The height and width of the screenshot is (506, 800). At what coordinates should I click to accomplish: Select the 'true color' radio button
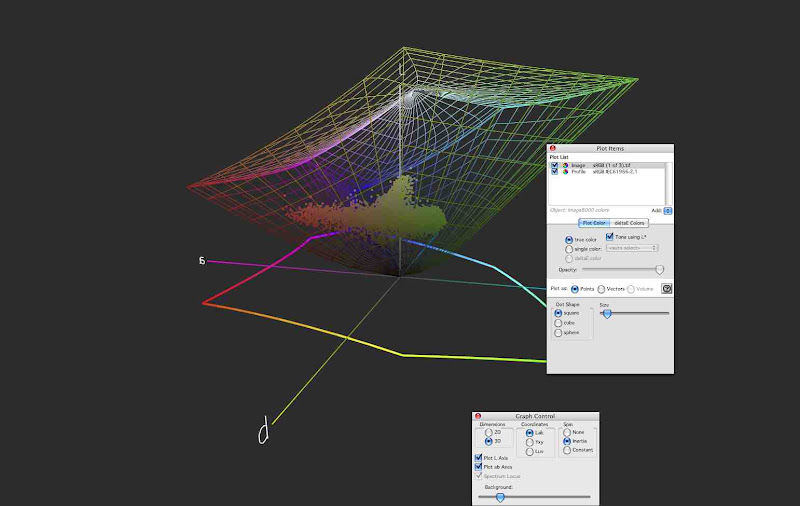point(569,240)
